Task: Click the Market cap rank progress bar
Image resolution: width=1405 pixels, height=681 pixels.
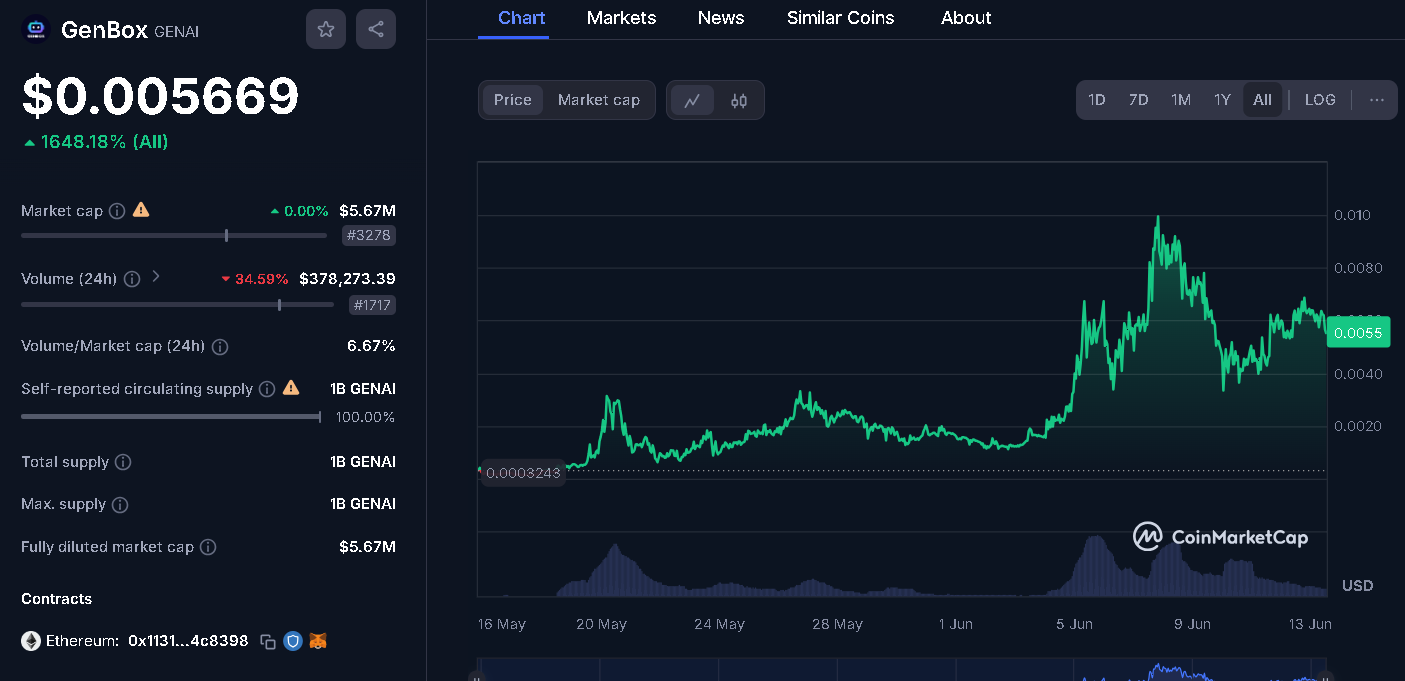Action: pos(174,236)
